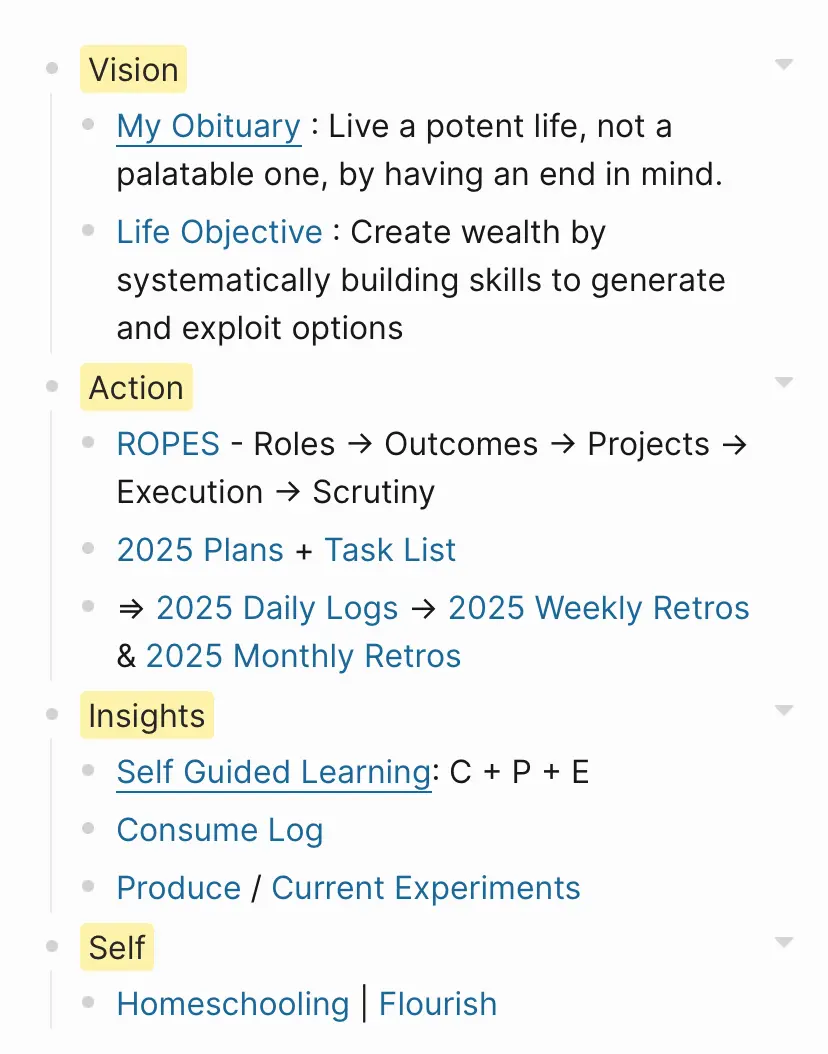Collapse the Self section arrow
Viewport: 828px width, 1054px height.
(784, 943)
